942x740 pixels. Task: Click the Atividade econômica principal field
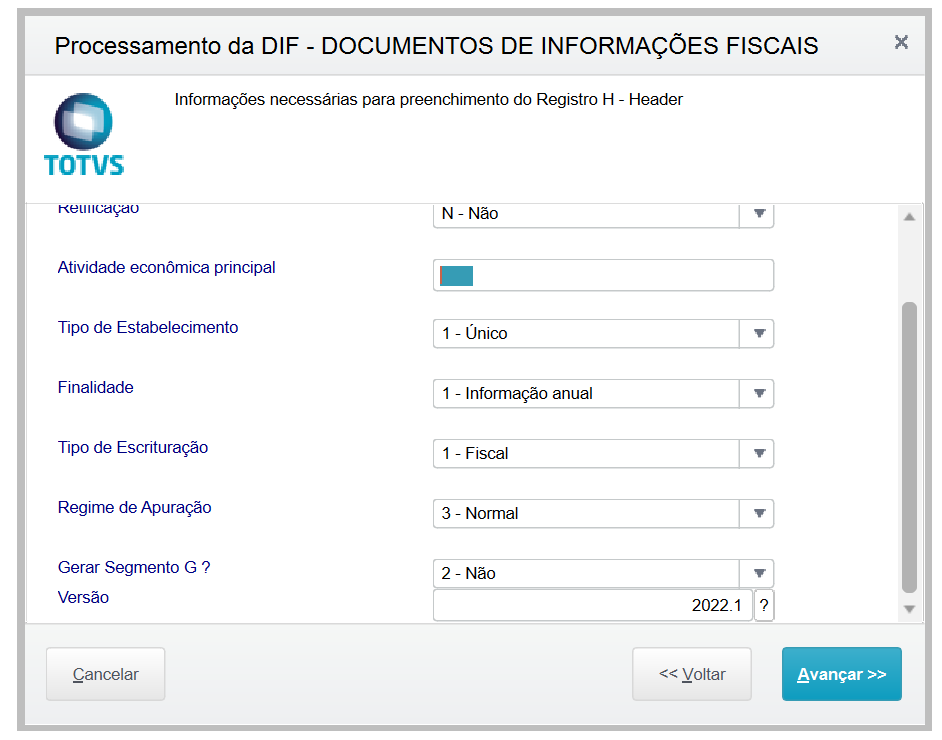coord(603,275)
